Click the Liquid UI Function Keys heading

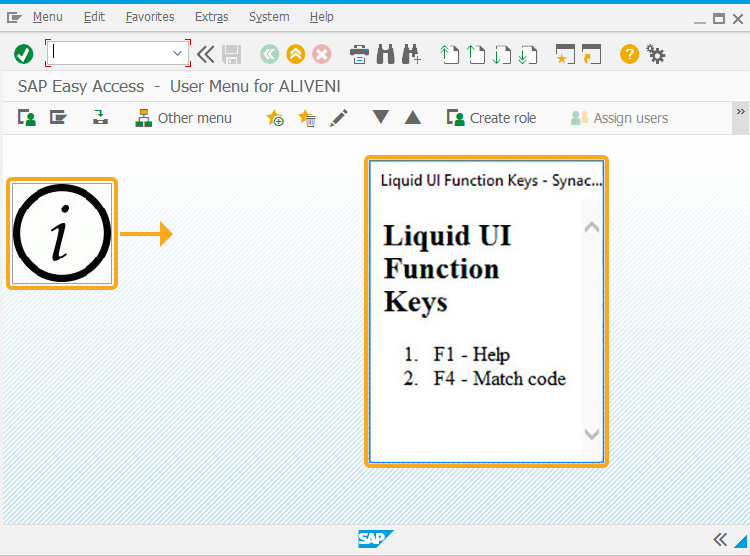click(447, 268)
